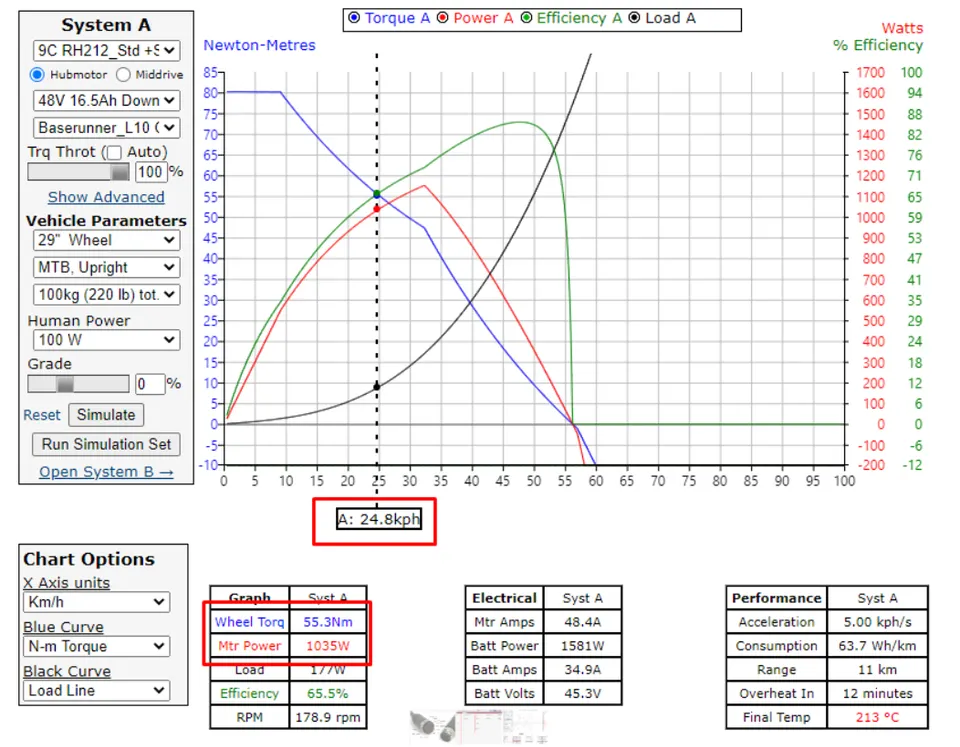This screenshot has width=960, height=747.
Task: Open the MTB, Upright frame dropdown
Action: (x=107, y=268)
